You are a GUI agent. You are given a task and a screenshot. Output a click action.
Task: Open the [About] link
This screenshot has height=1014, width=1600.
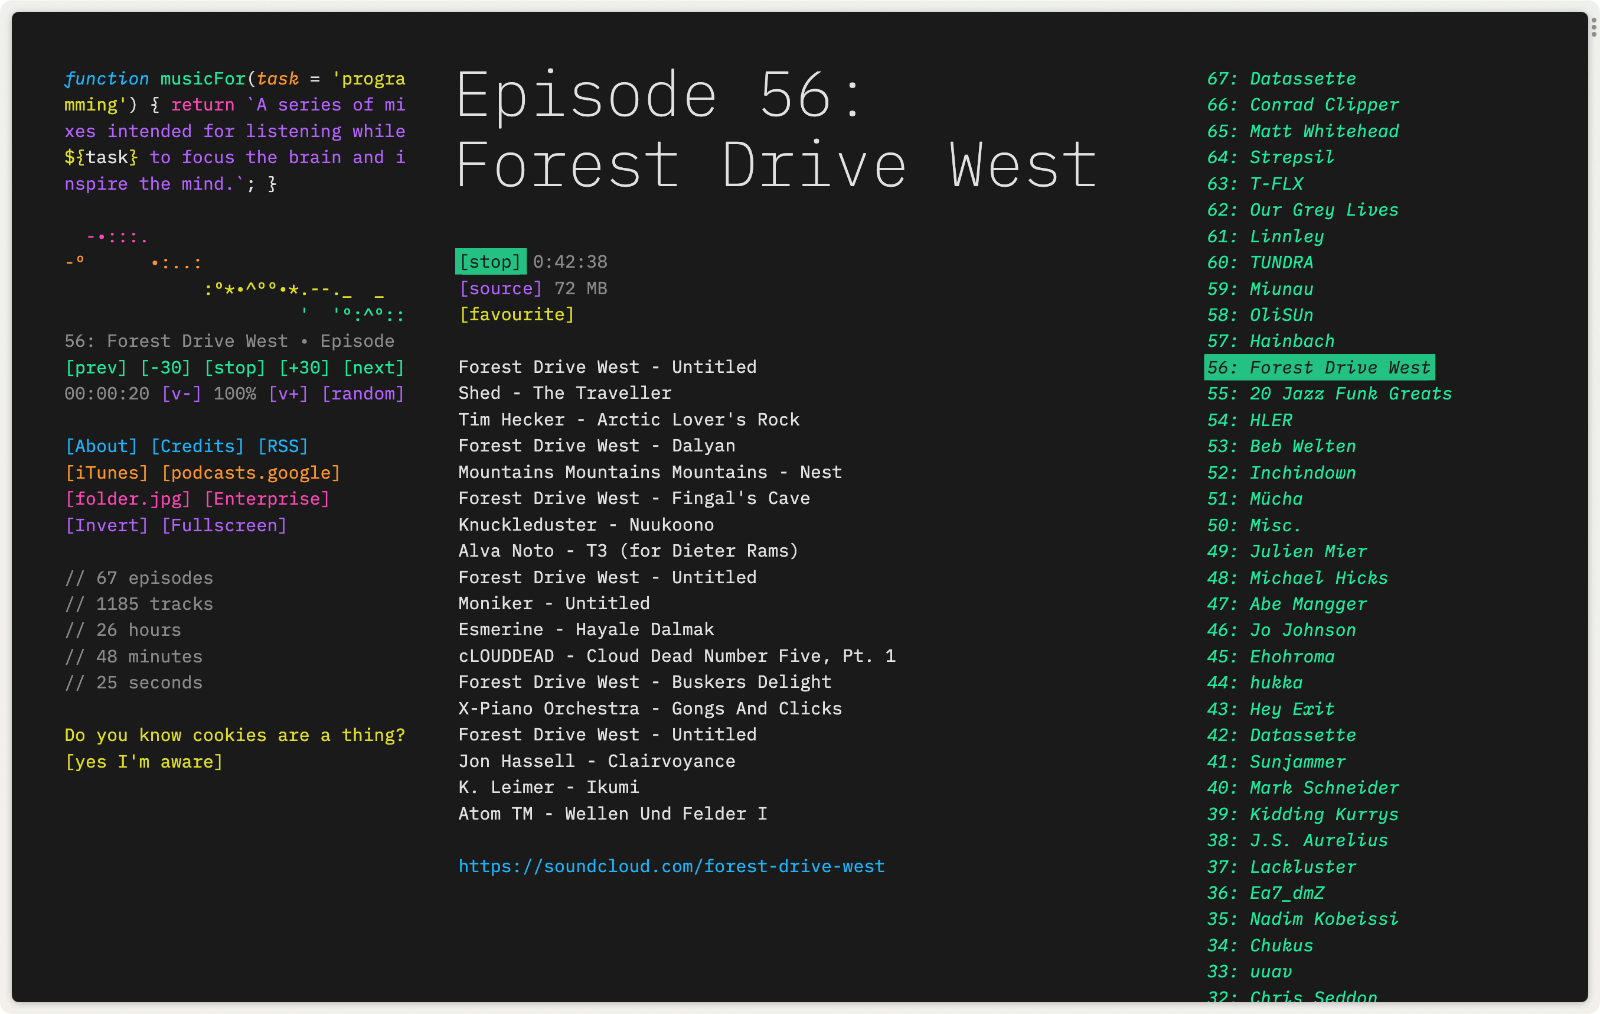pos(101,446)
